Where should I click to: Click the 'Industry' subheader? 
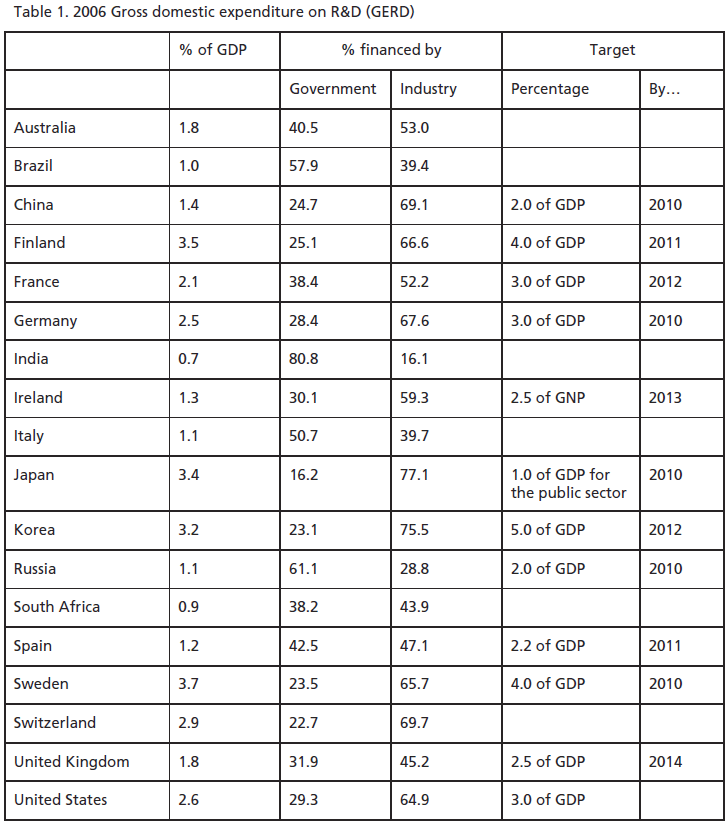pos(428,88)
